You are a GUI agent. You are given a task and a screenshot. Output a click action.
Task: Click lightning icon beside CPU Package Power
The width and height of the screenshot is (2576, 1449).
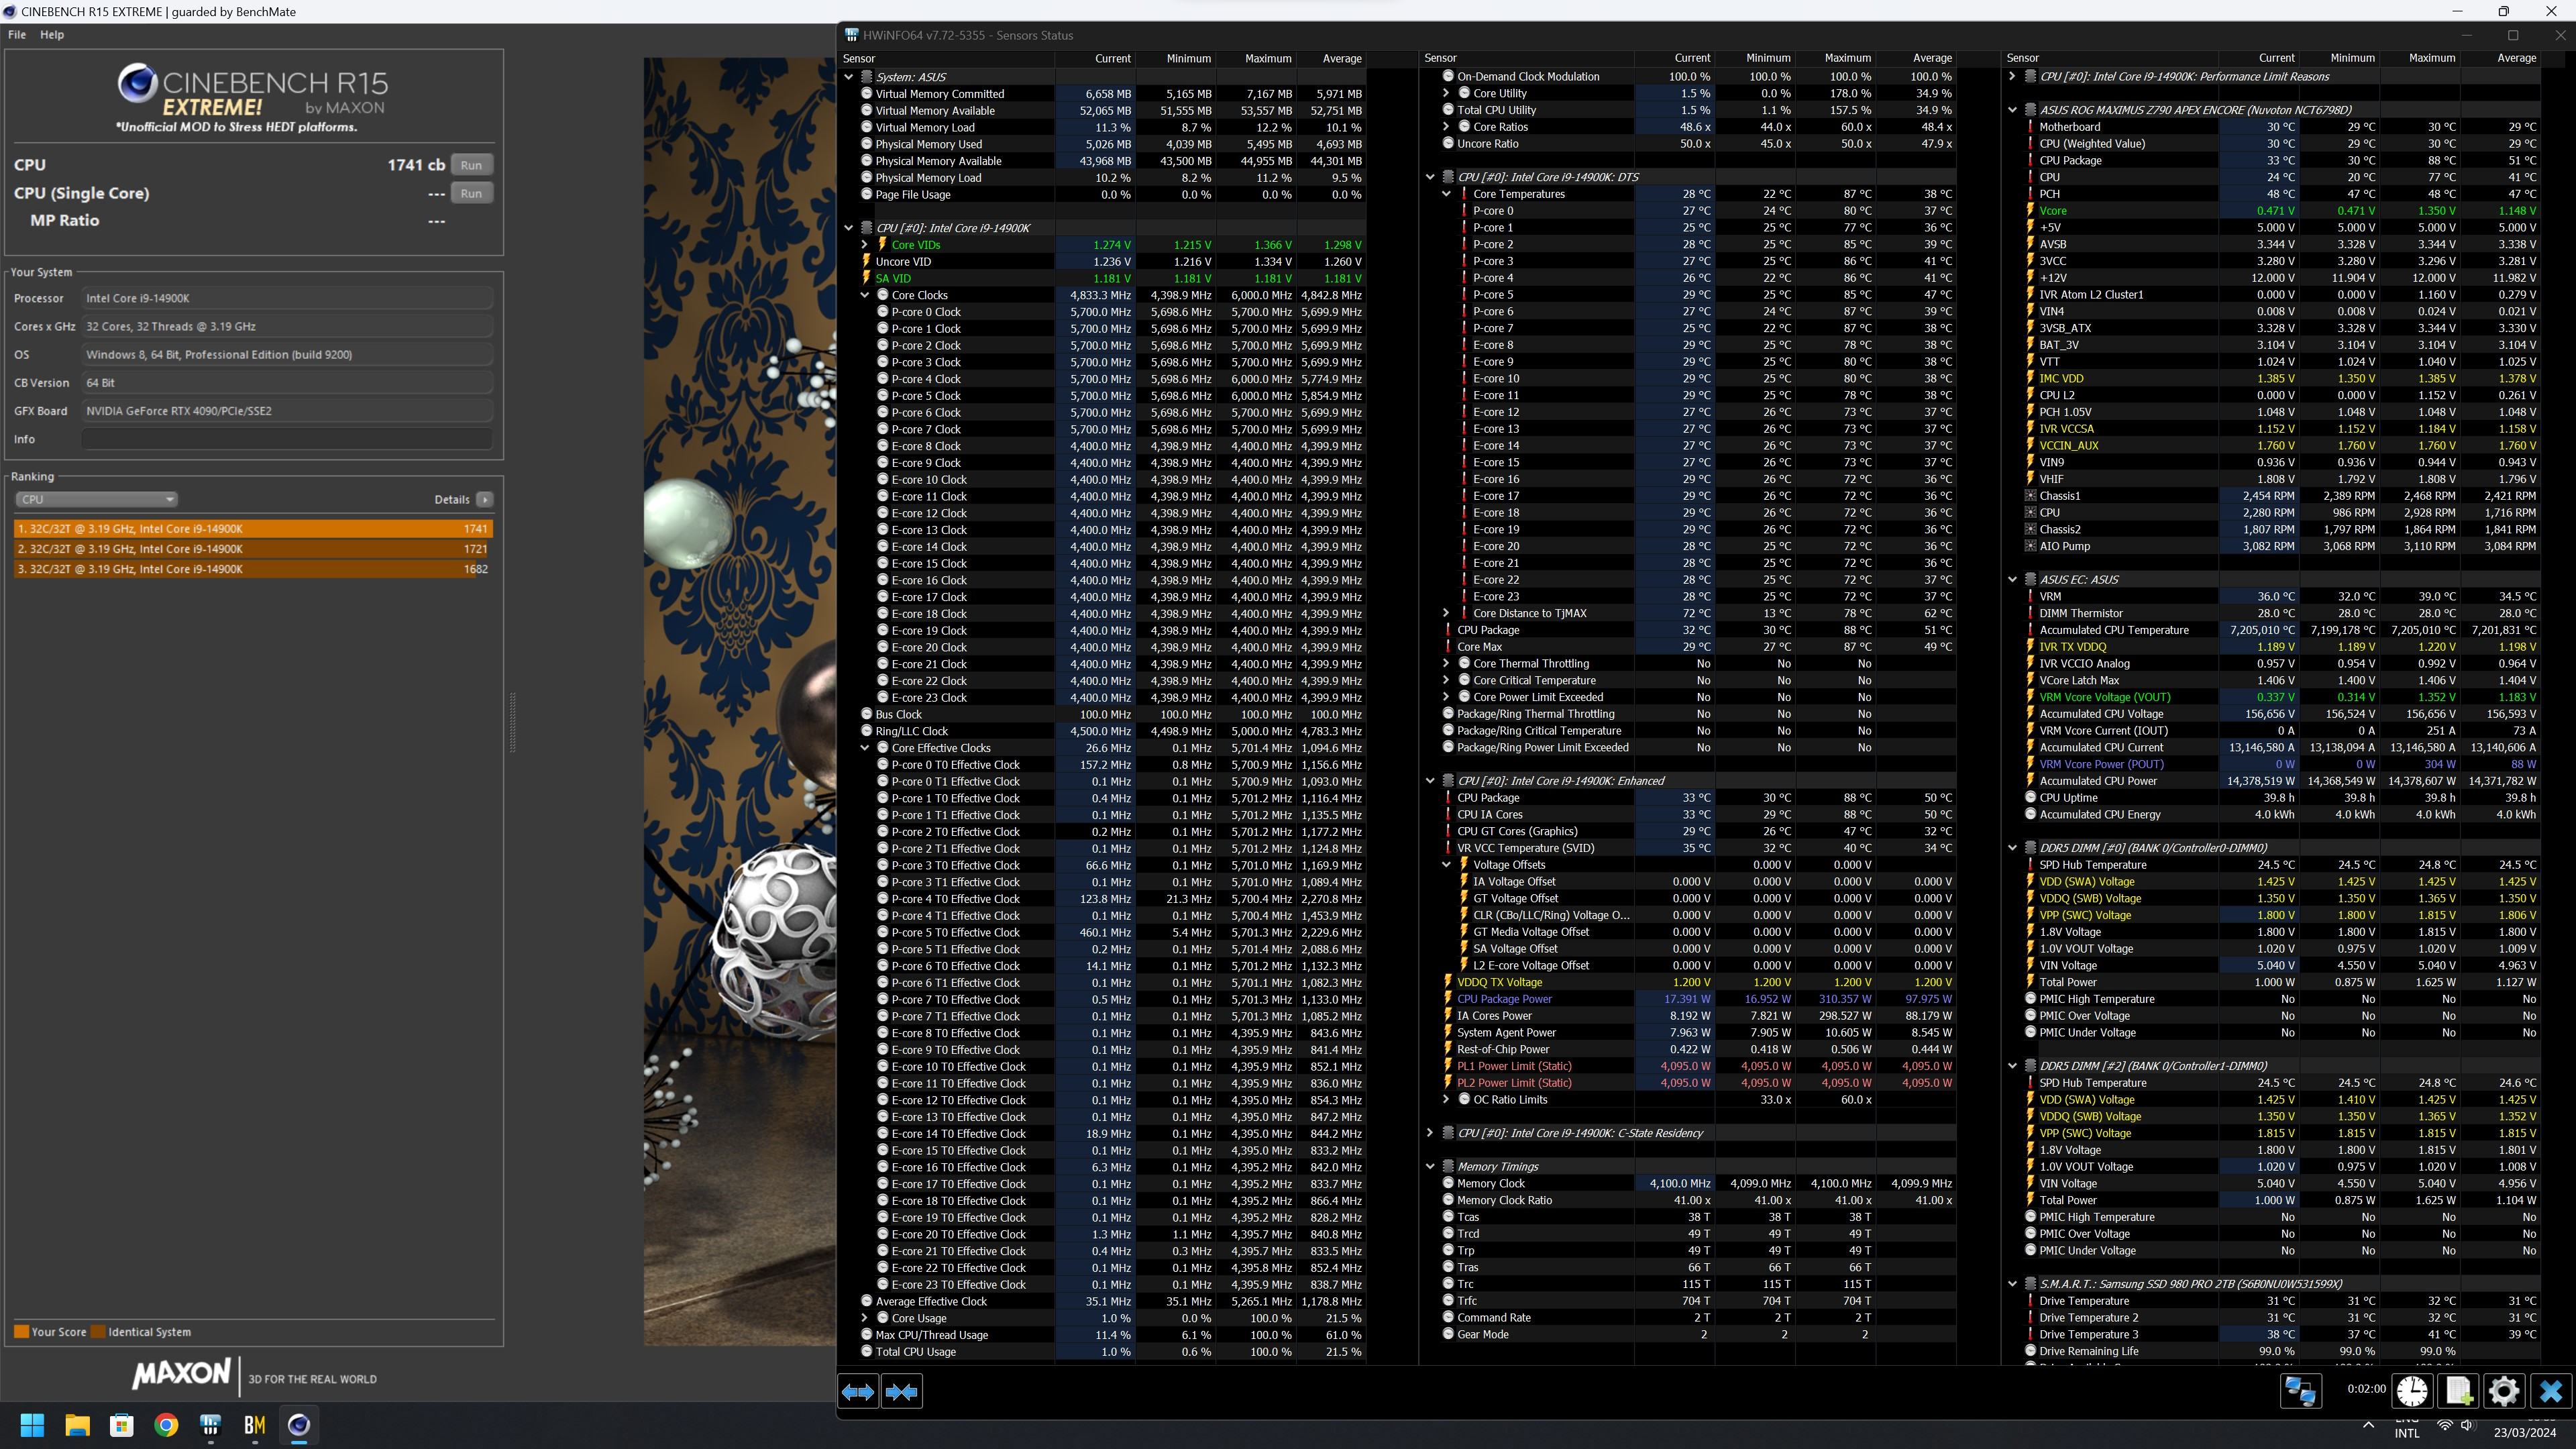tap(1448, 999)
